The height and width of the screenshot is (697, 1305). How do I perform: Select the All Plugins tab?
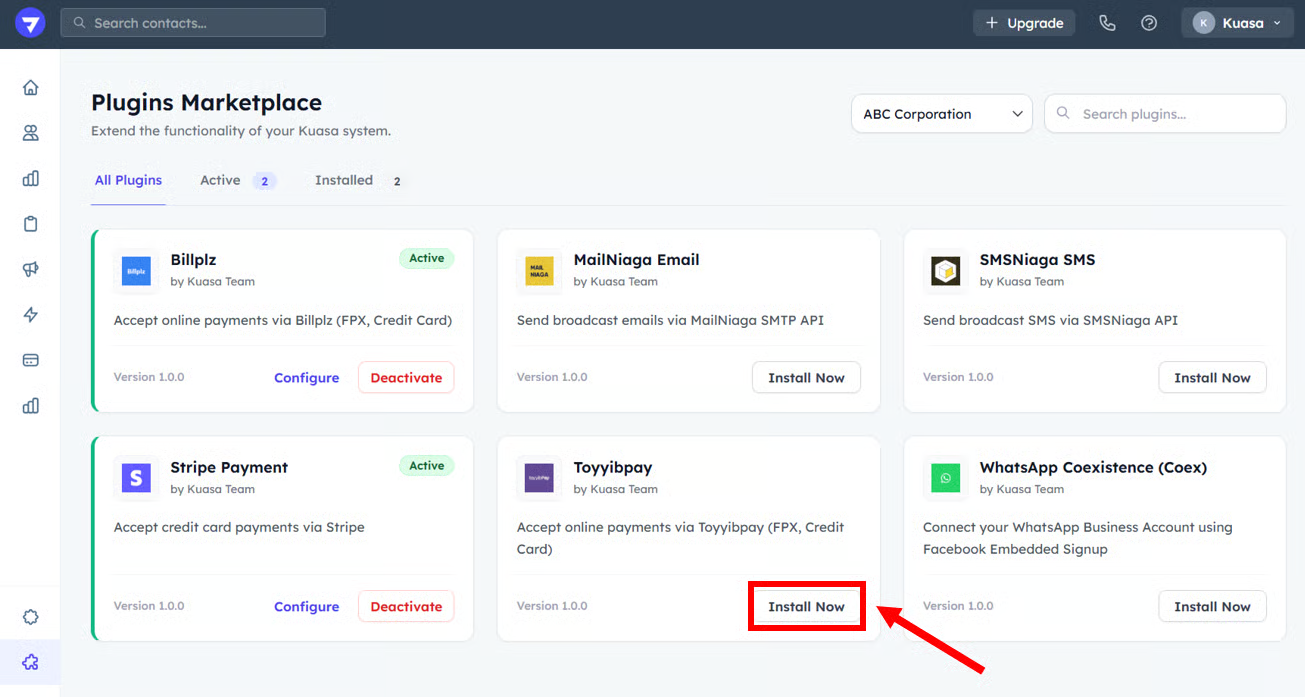(128, 180)
